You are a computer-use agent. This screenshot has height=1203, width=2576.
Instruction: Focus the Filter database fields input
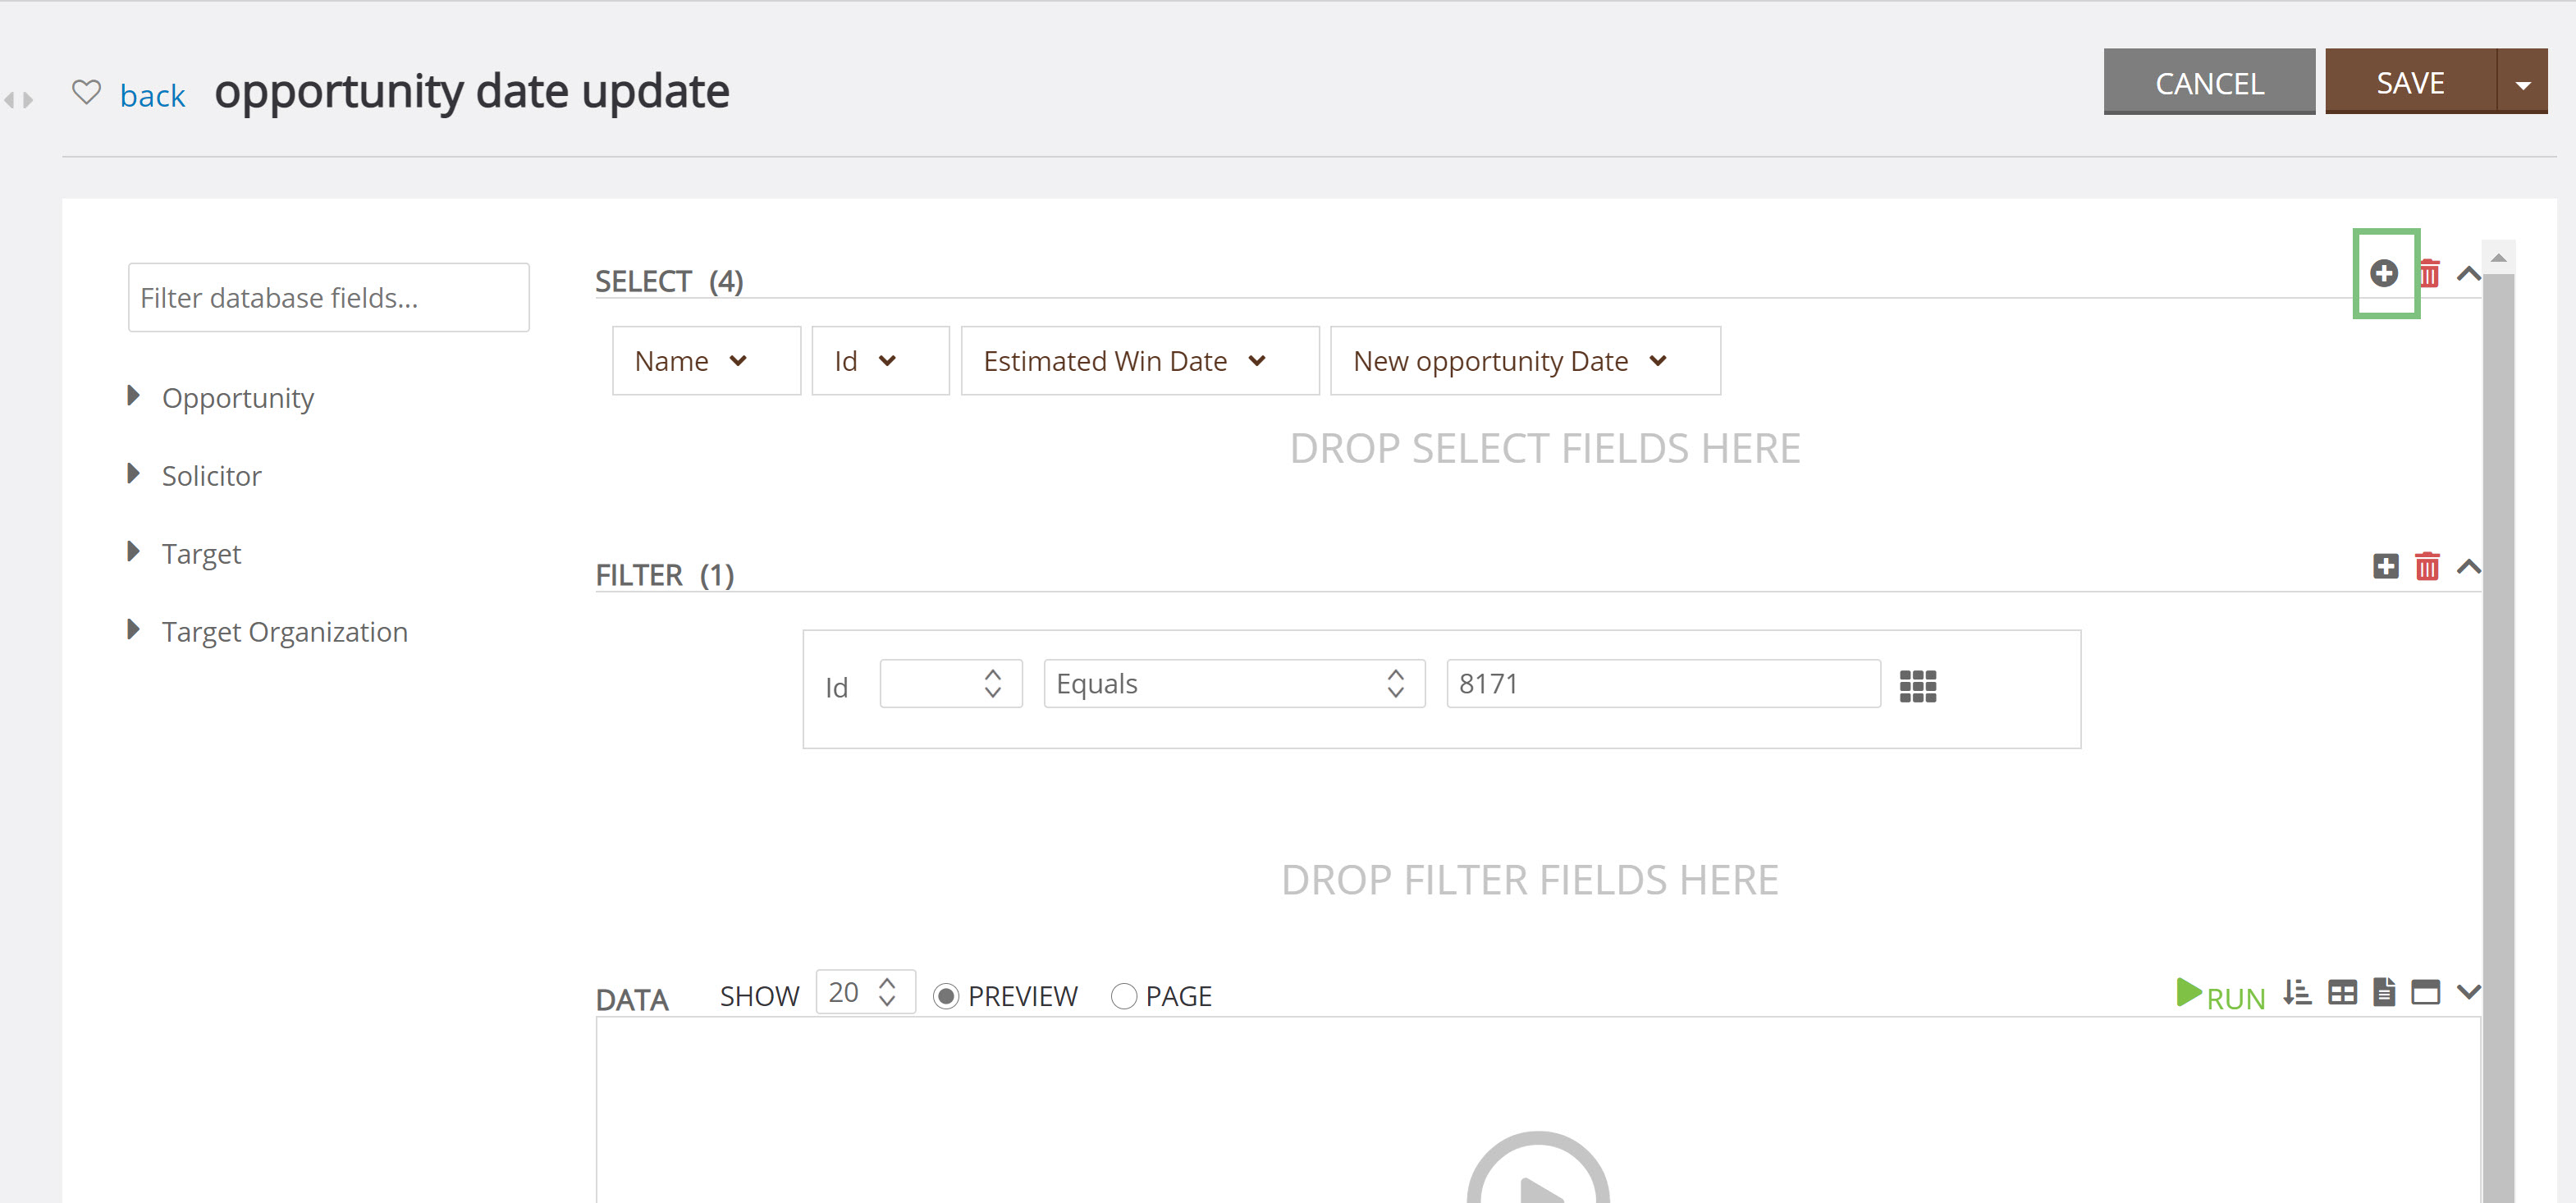pos(328,298)
